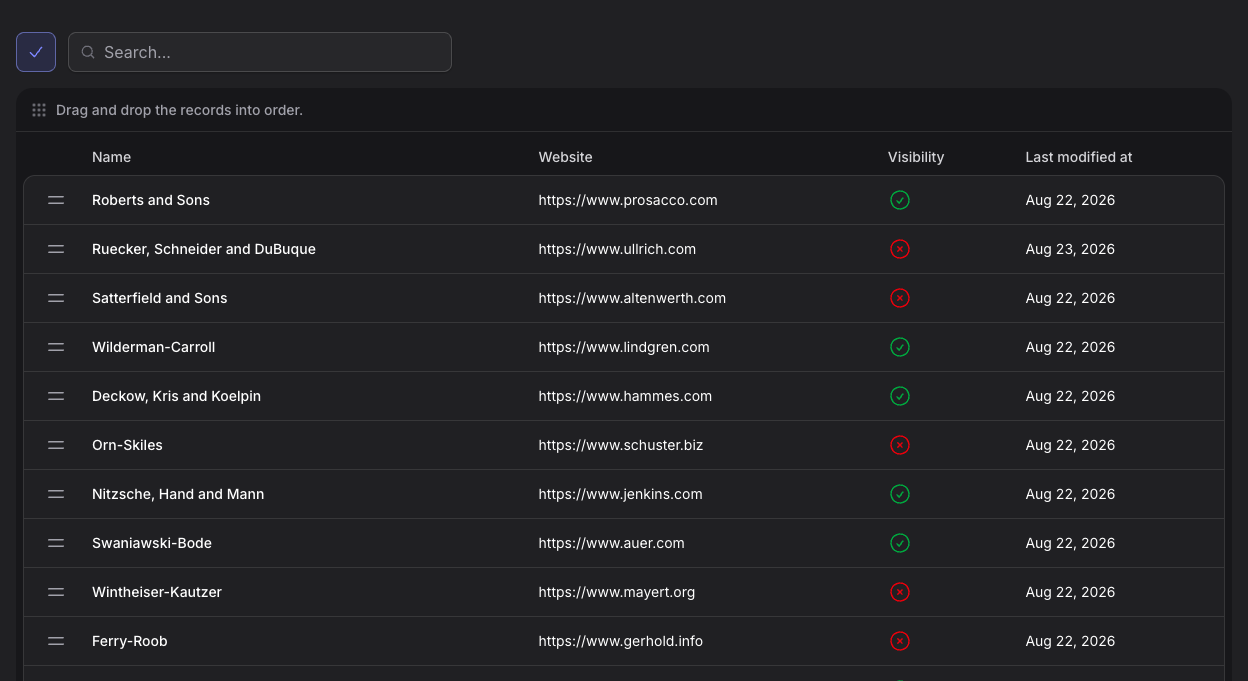The width and height of the screenshot is (1248, 681).
Task: Click red visibility cross for Orn-Skiles
Action: (x=900, y=445)
